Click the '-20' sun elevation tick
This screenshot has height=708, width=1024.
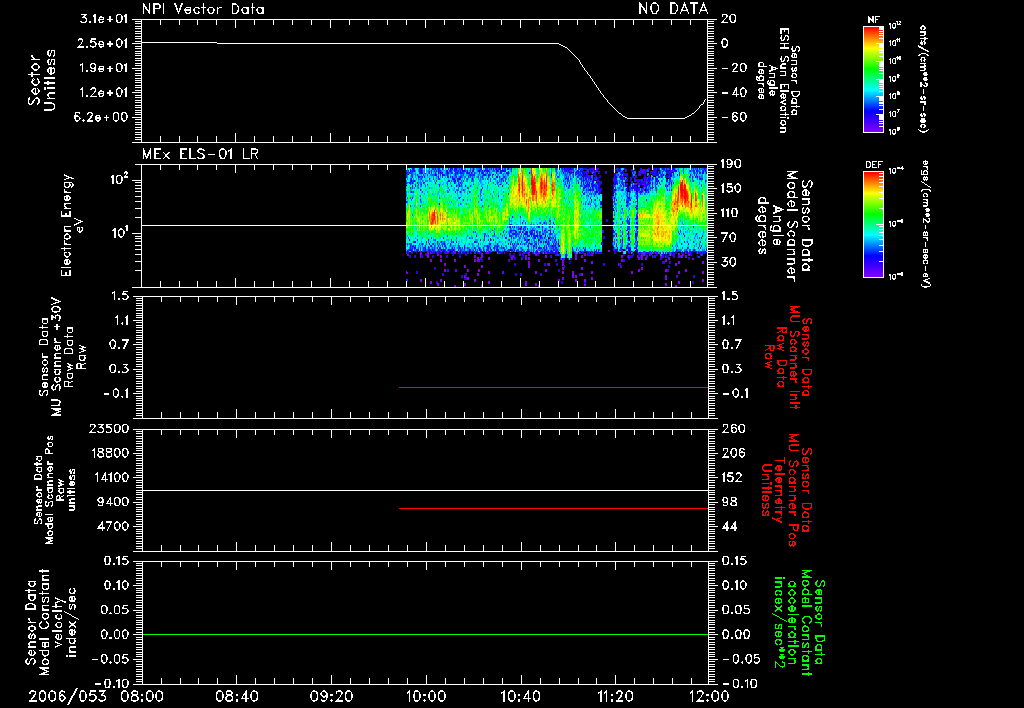[733, 68]
